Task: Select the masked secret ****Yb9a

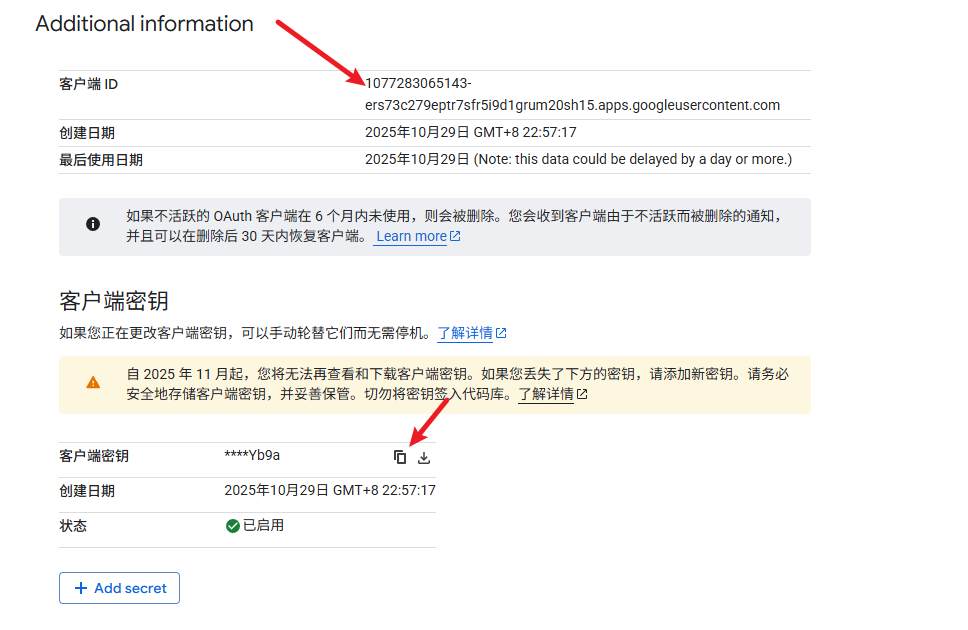Action: point(252,456)
